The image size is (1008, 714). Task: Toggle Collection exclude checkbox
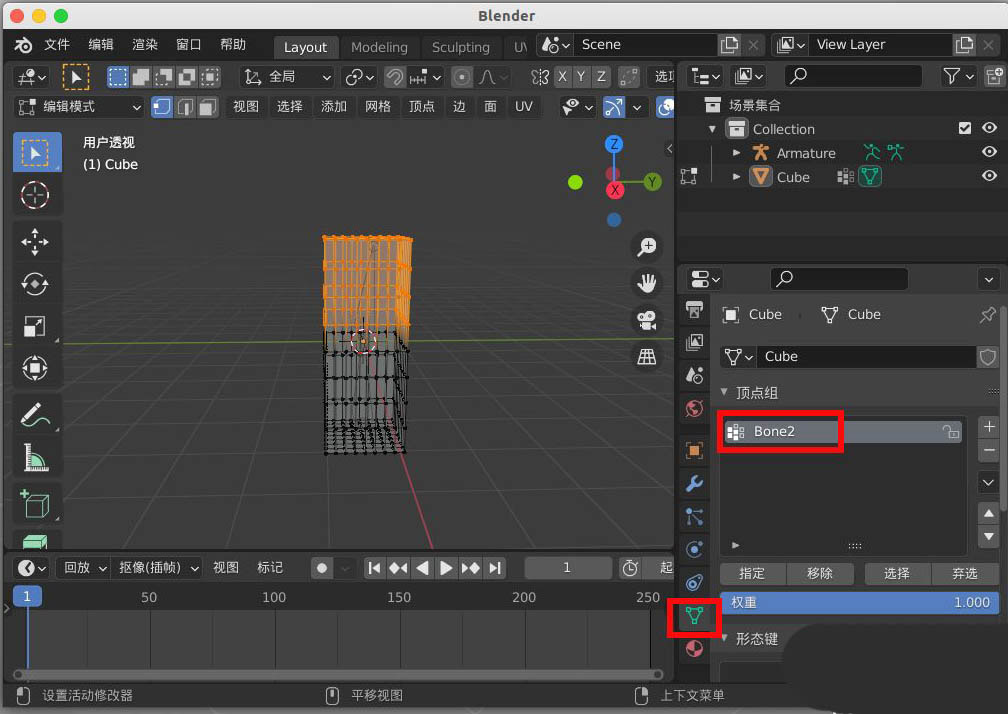[964, 128]
